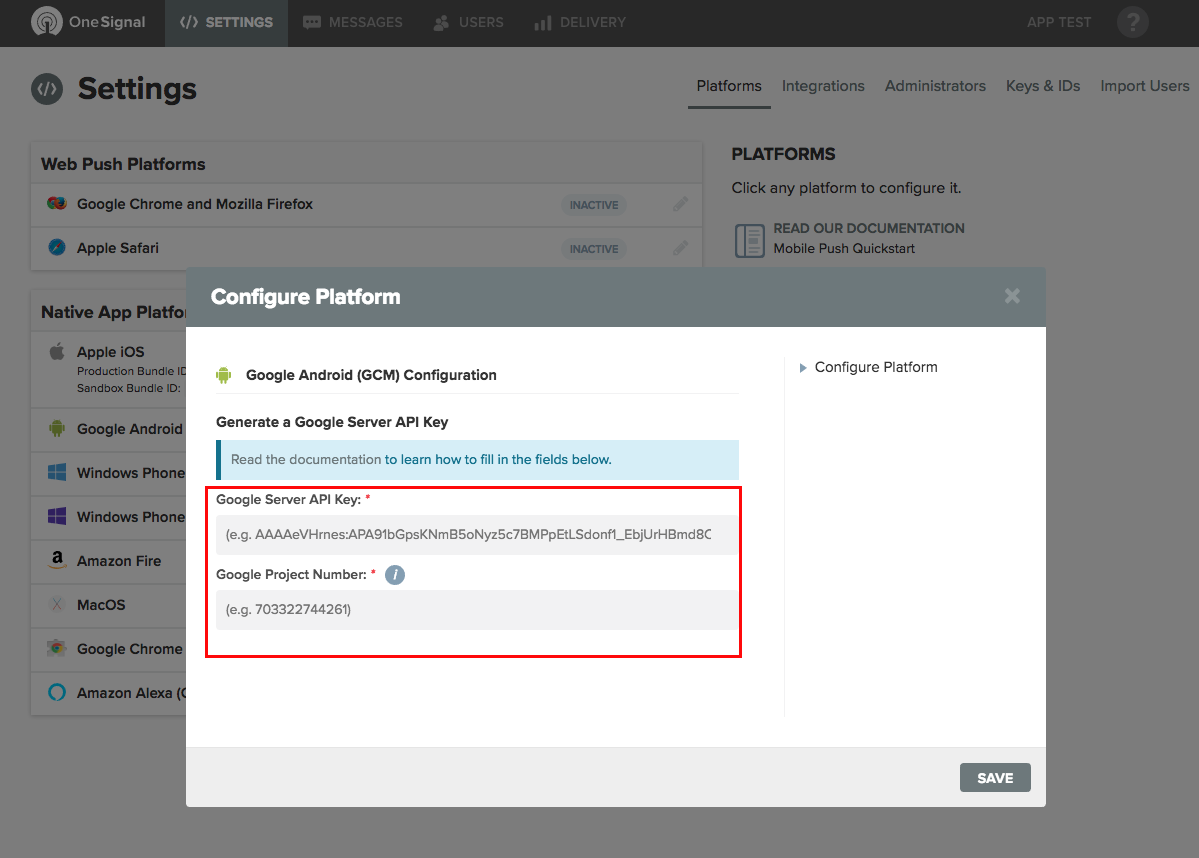Image resolution: width=1199 pixels, height=858 pixels.
Task: Open the APP TEST app selector
Action: [x=1059, y=23]
